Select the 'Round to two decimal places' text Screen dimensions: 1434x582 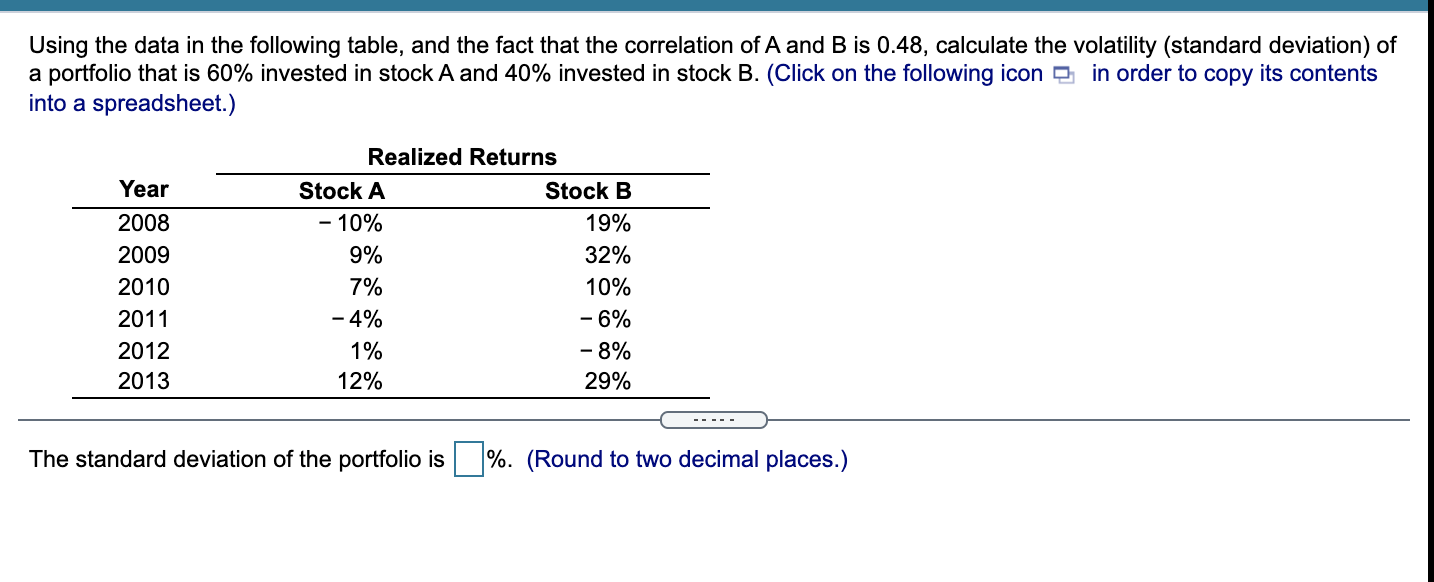688,459
